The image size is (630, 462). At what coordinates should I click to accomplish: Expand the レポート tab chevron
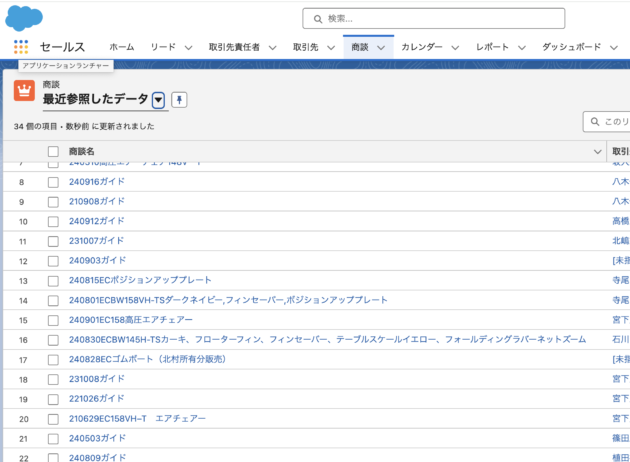click(522, 48)
